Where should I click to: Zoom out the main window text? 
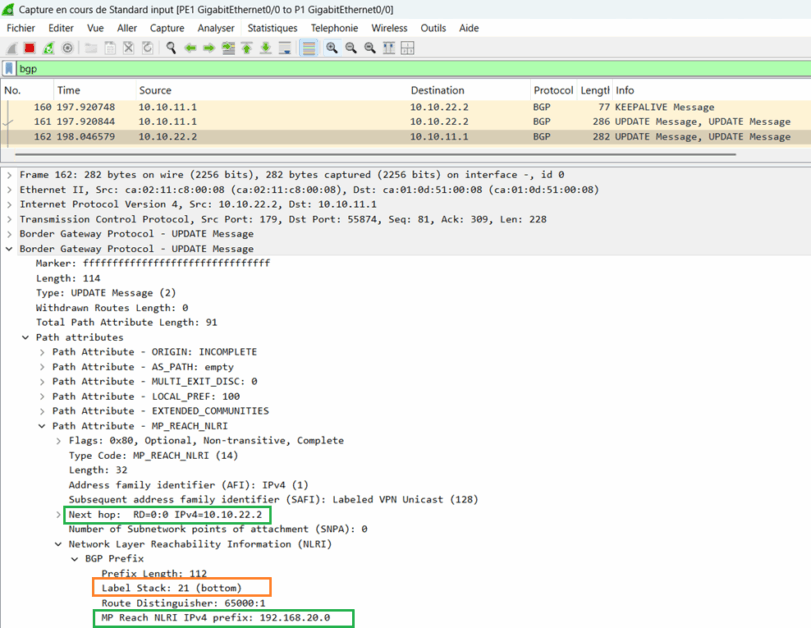pos(351,48)
